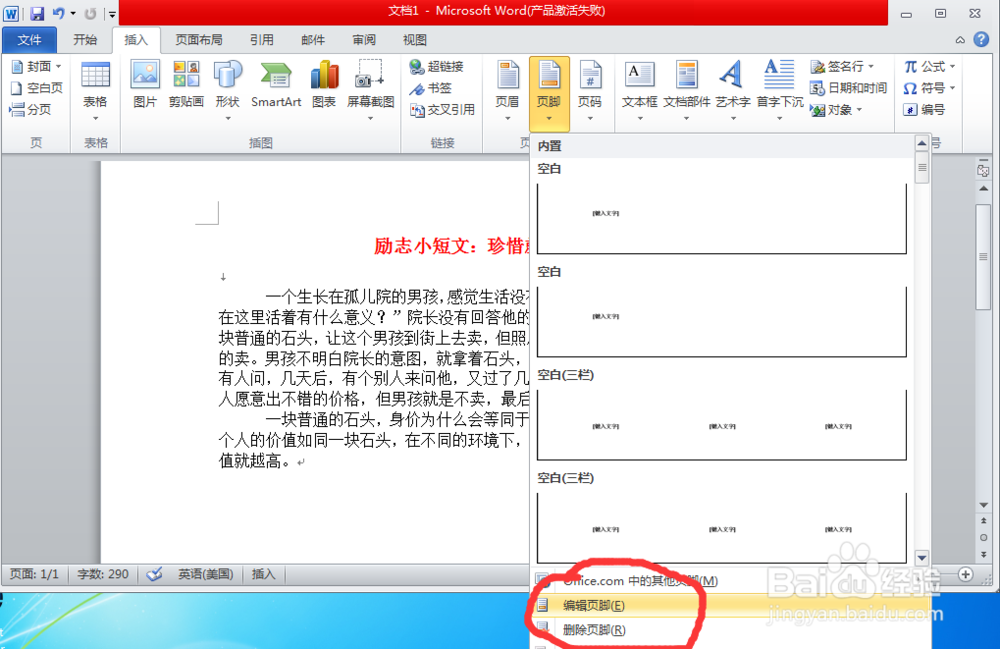Image resolution: width=1000 pixels, height=649 pixels.
Task: Open the 文件 backstage menu
Action: (29, 40)
